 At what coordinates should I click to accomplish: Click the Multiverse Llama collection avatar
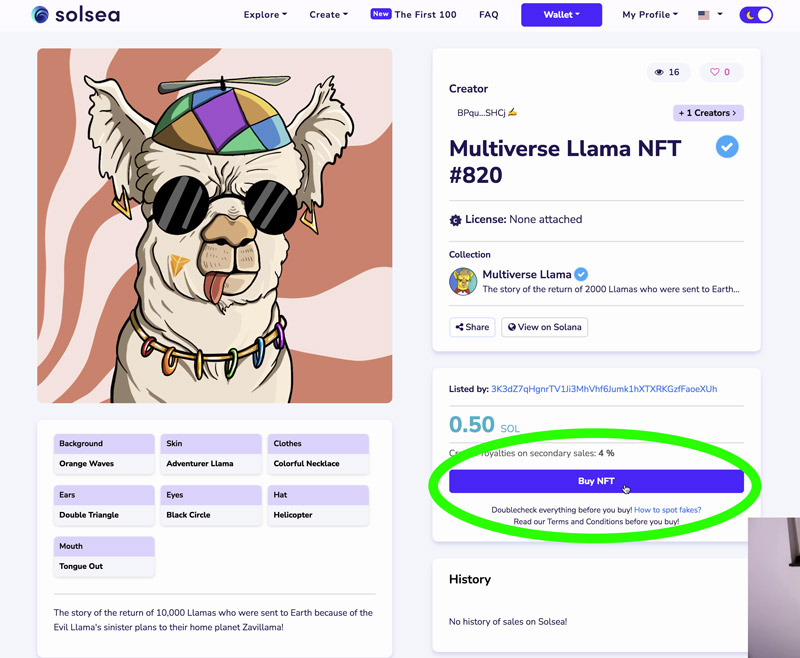point(463,281)
